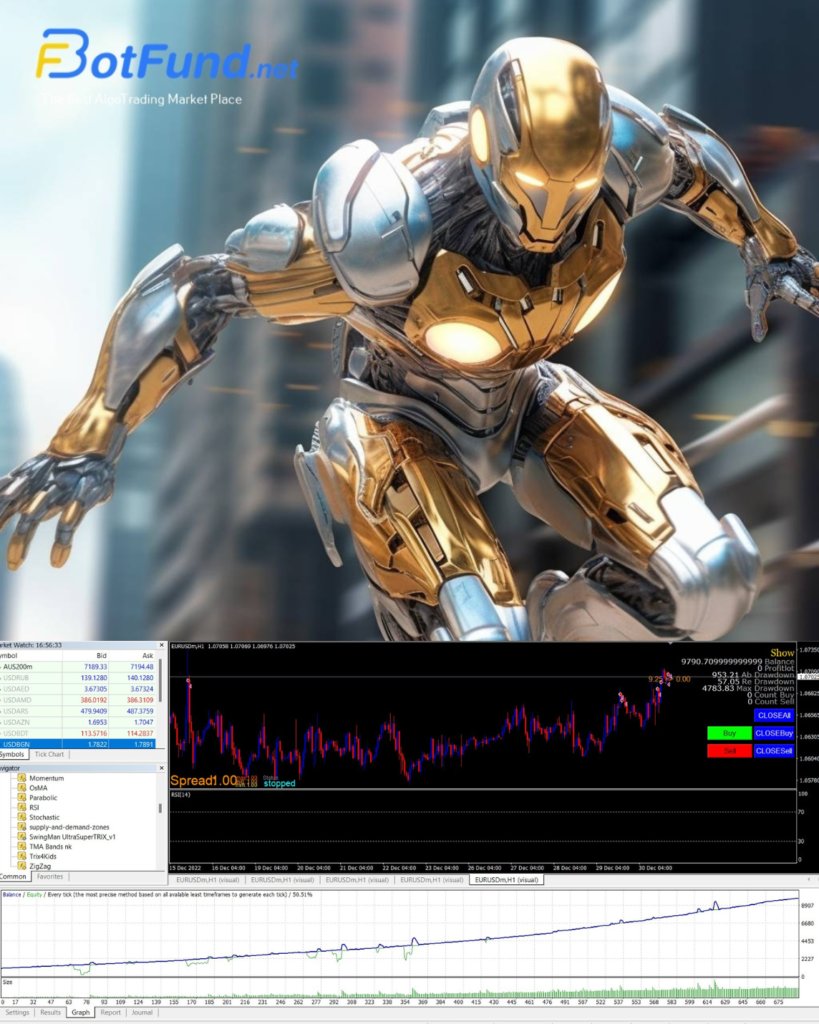Image resolution: width=819 pixels, height=1024 pixels.
Task: Select the RSI indicator icon in Navigator
Action: [22, 807]
